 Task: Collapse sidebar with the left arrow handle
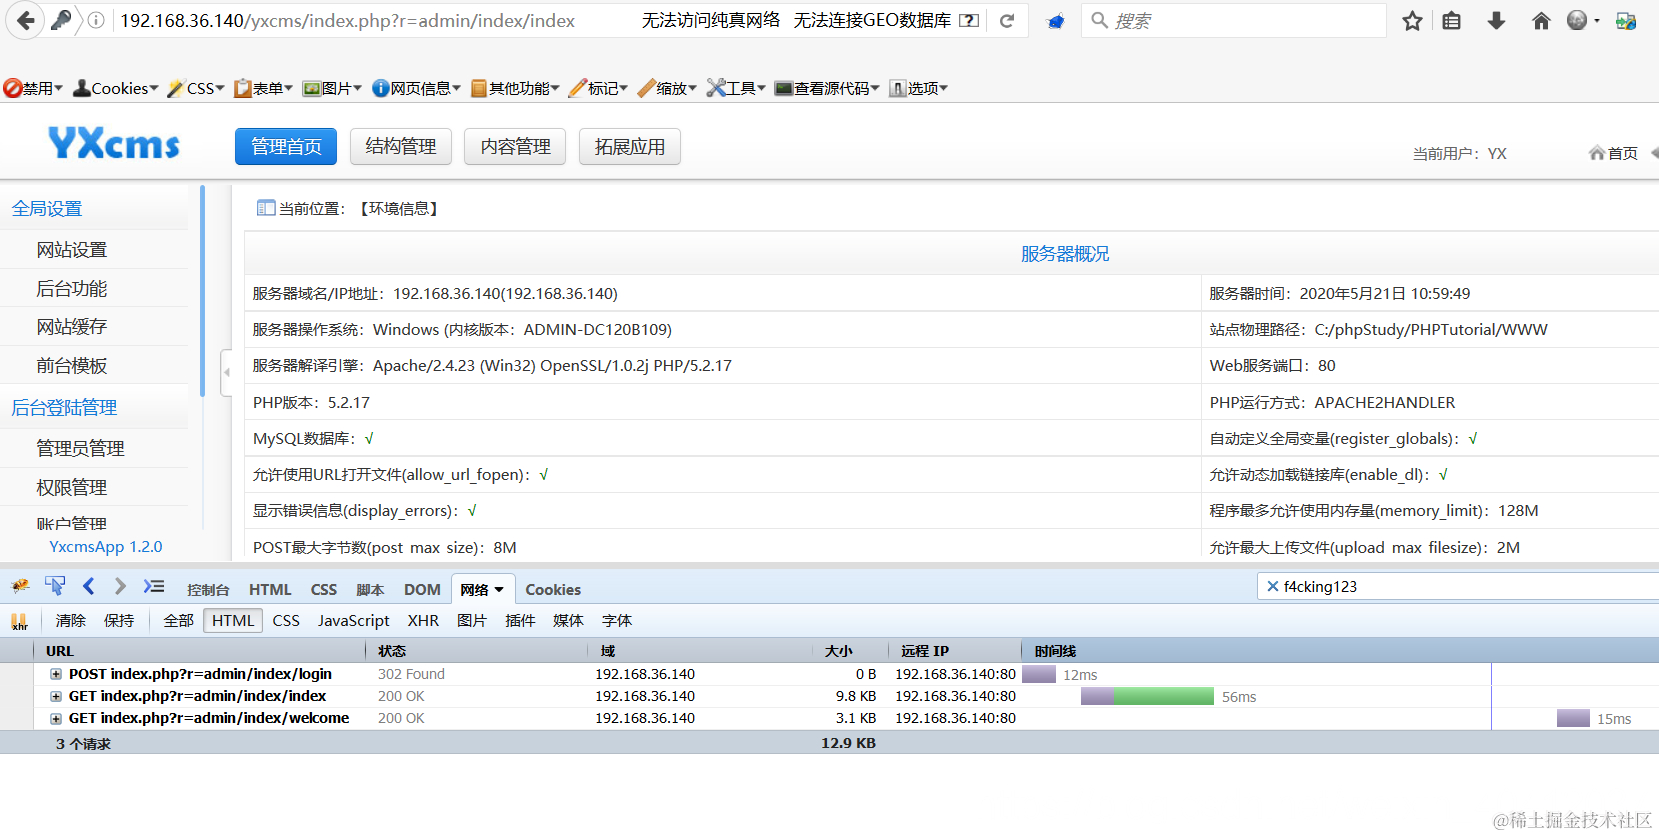click(227, 372)
